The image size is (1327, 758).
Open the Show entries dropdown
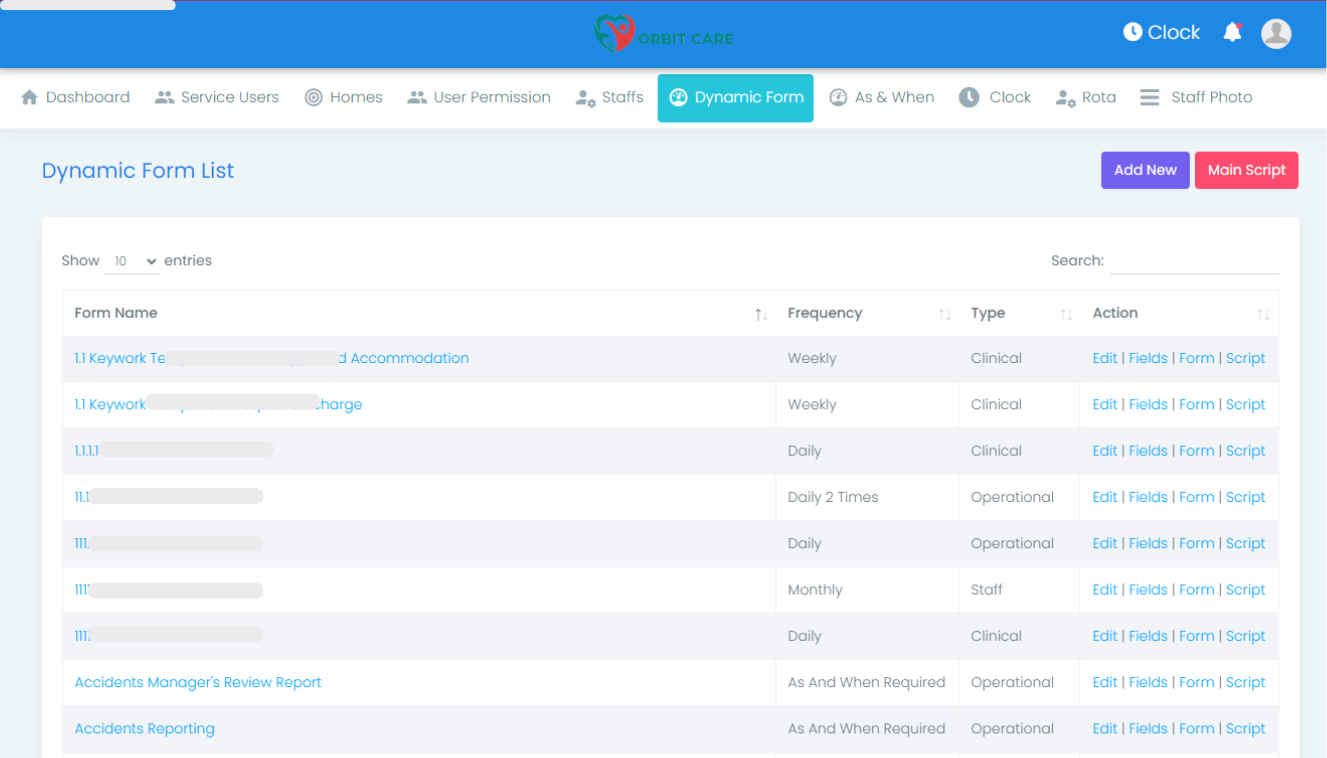coord(131,260)
